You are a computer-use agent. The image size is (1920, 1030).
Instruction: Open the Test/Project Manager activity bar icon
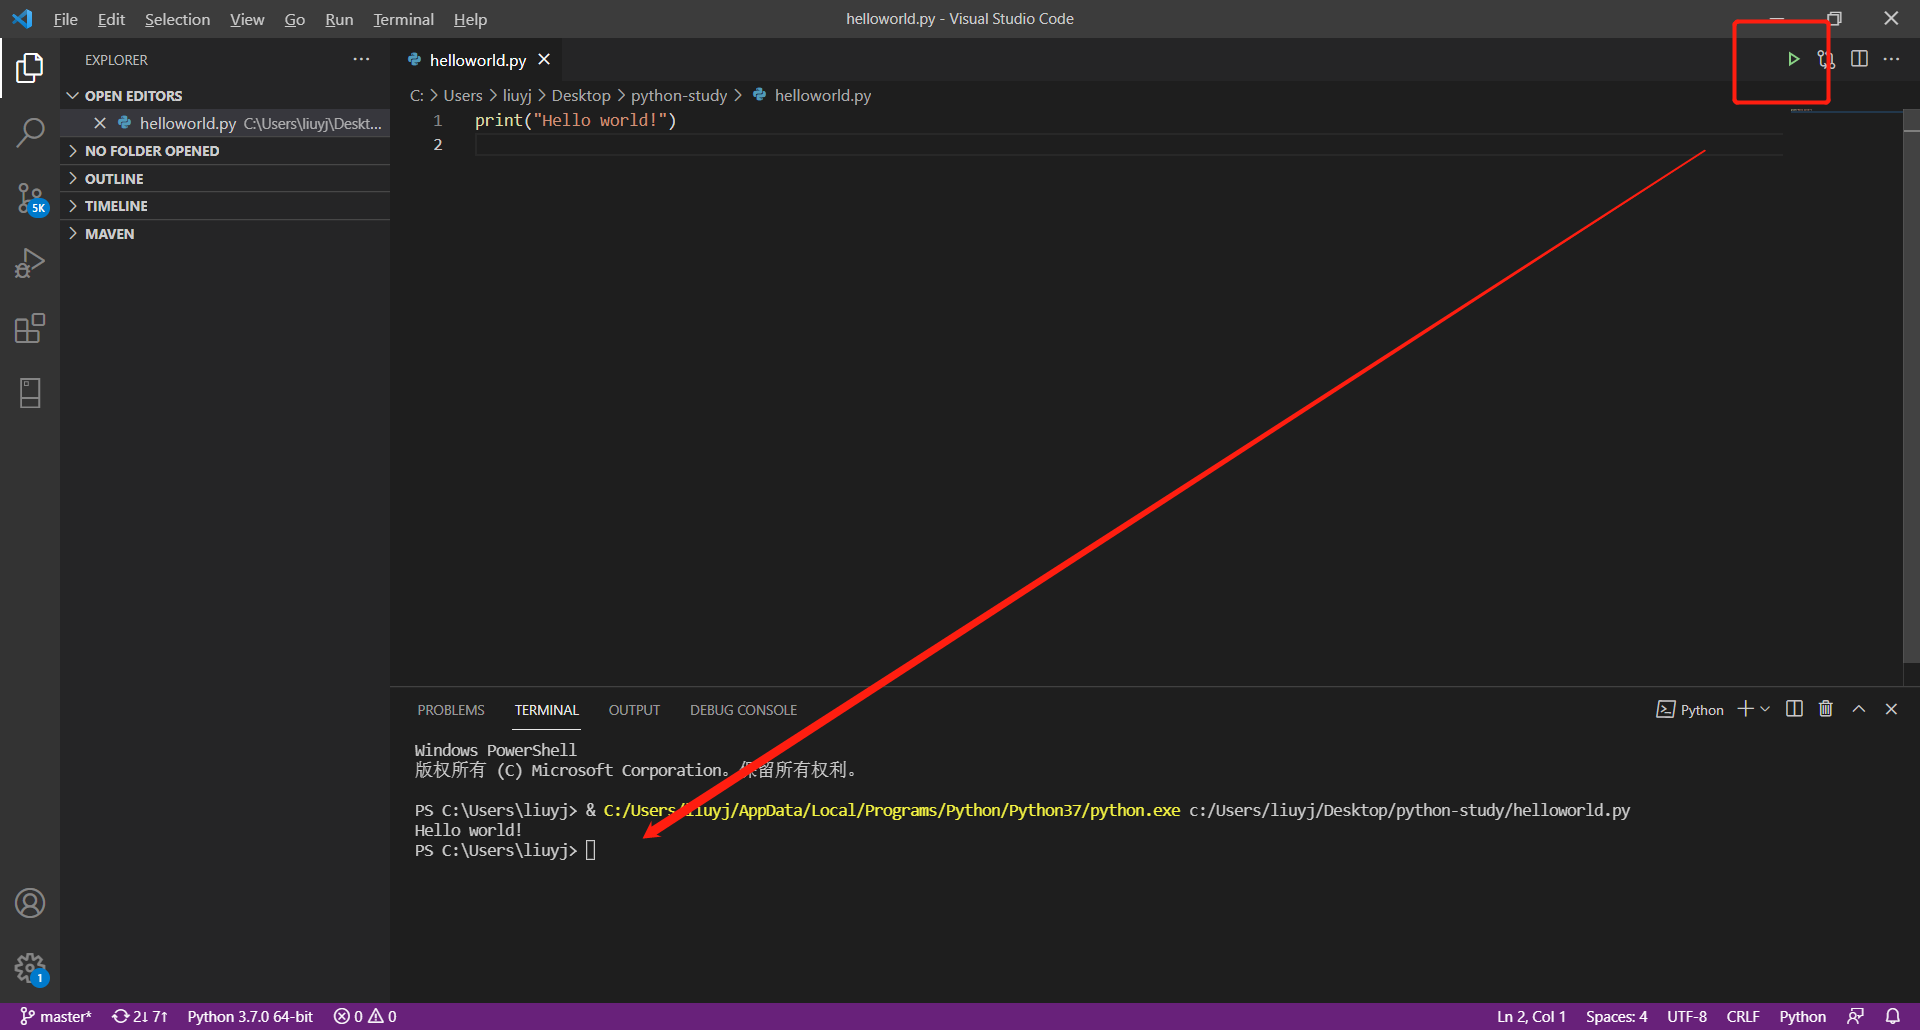[30, 393]
